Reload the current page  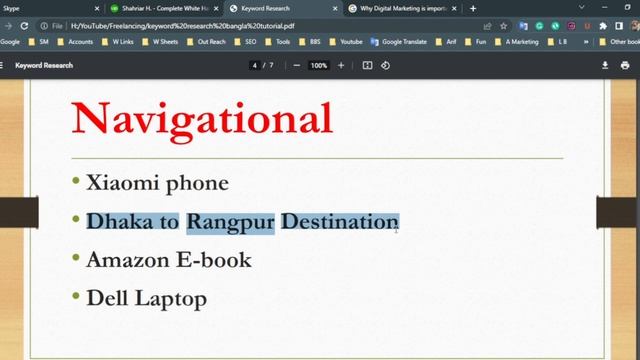[24, 26]
